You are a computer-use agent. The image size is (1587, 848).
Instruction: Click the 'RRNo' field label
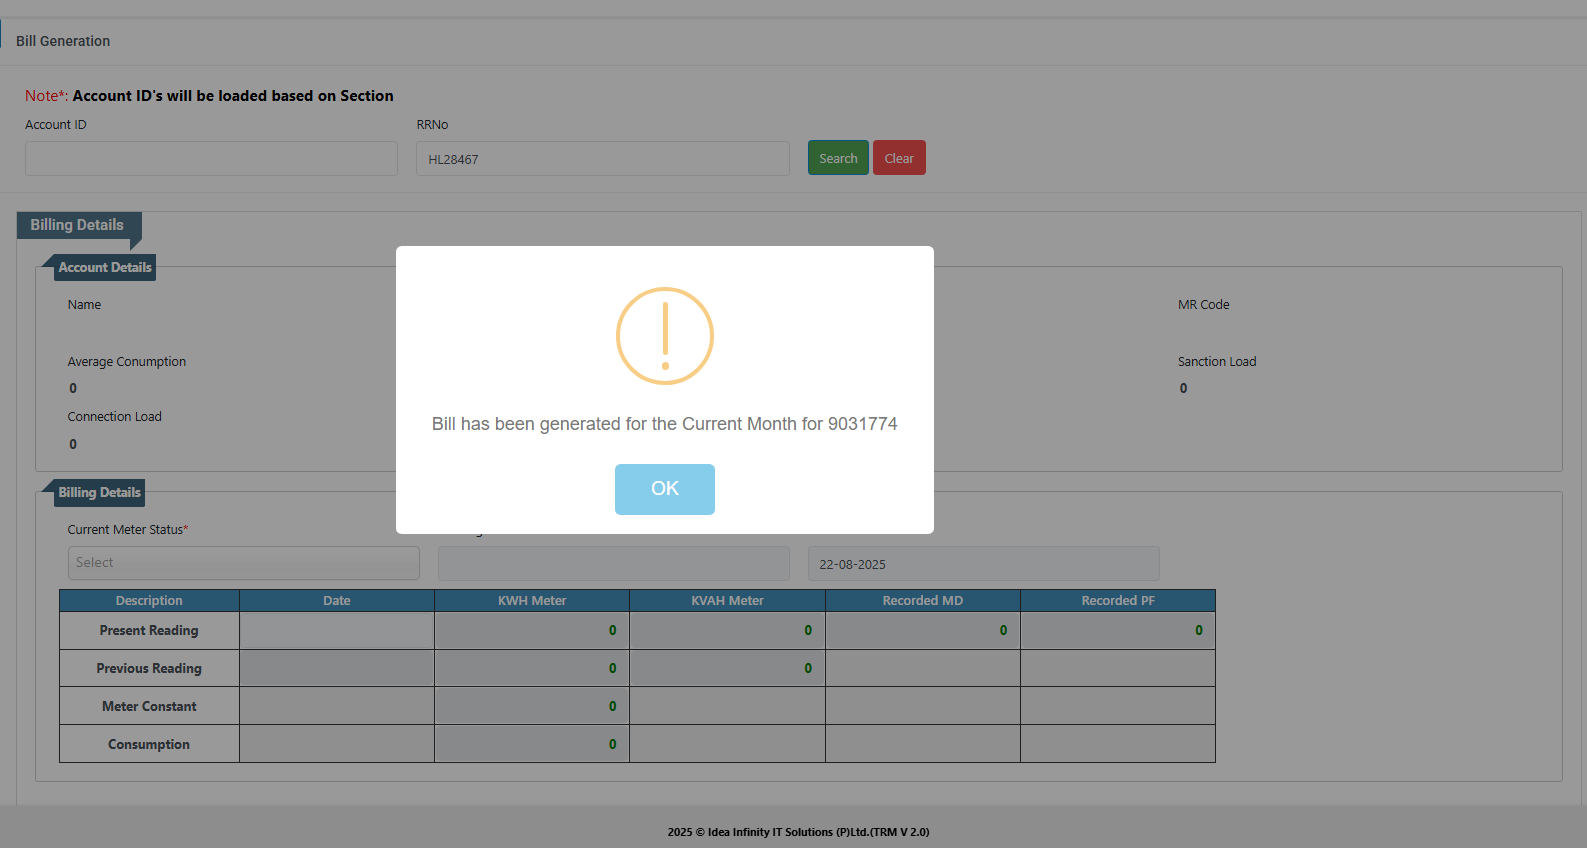[433, 125]
